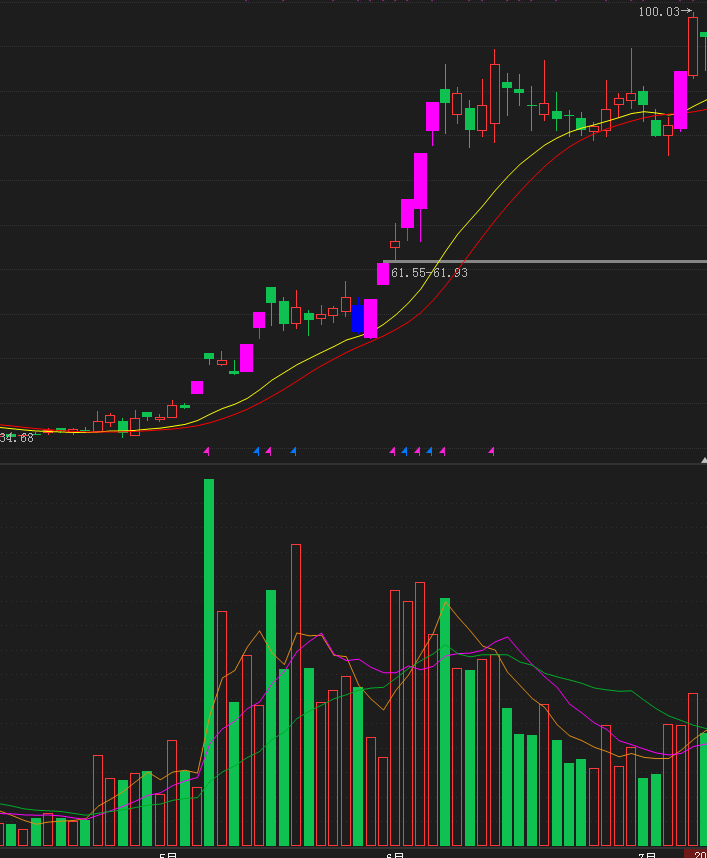The image size is (707, 858).
Task: Select the solid blue candlestick
Action: pos(357,318)
